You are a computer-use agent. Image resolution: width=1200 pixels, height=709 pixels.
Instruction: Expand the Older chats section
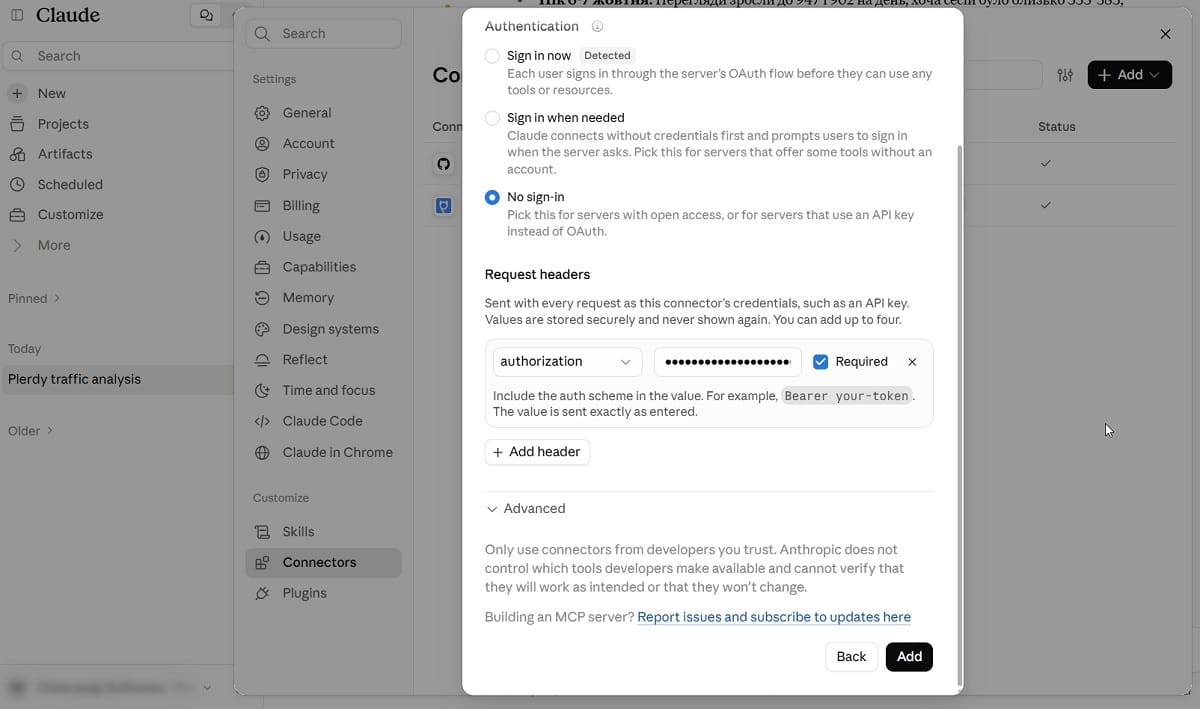click(31, 431)
